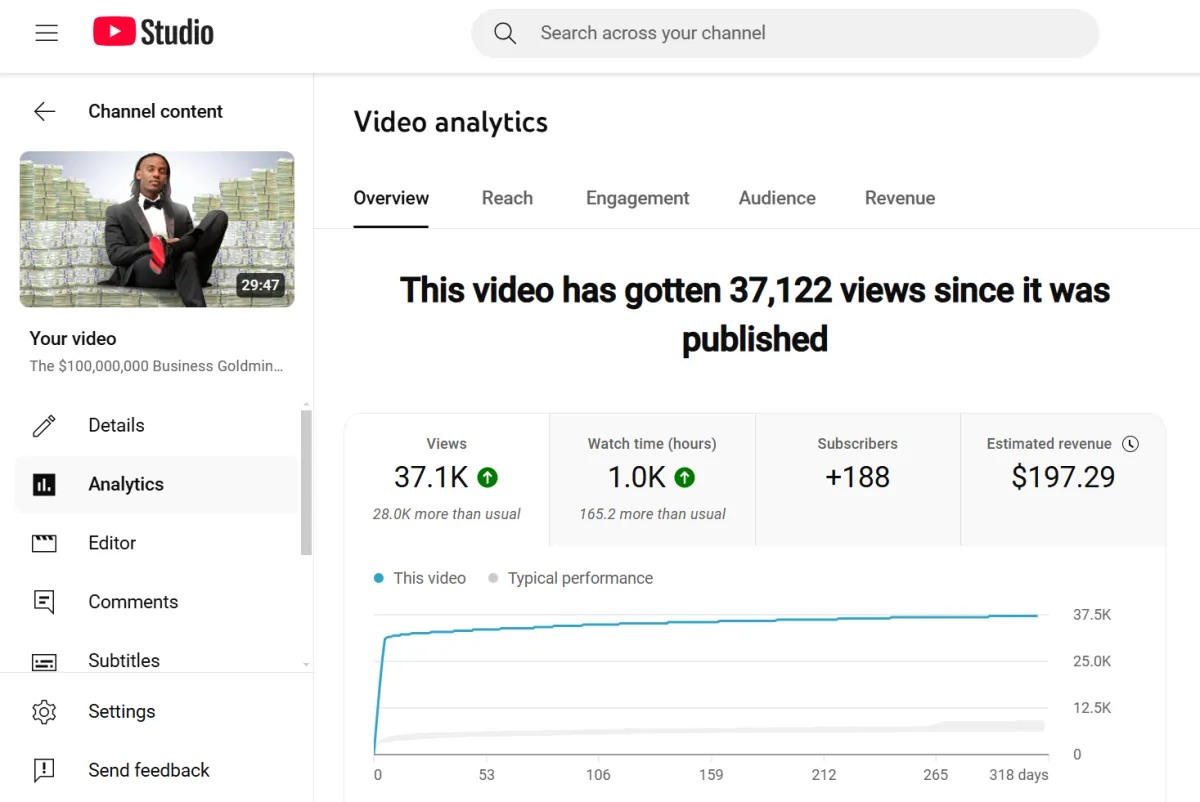This screenshot has height=802, width=1200.
Task: Click the YouTube Studio logo
Action: (x=154, y=32)
